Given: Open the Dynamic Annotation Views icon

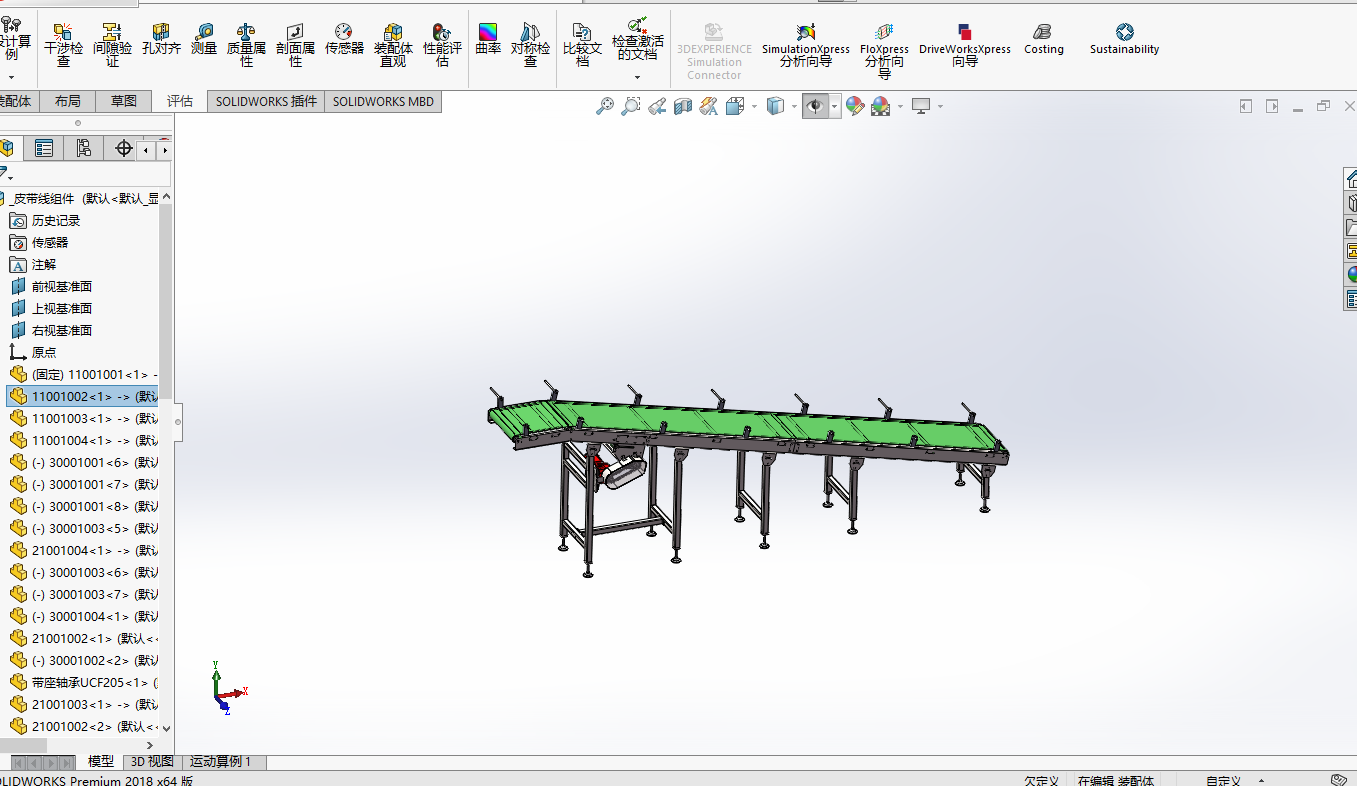Looking at the screenshot, I should (709, 106).
